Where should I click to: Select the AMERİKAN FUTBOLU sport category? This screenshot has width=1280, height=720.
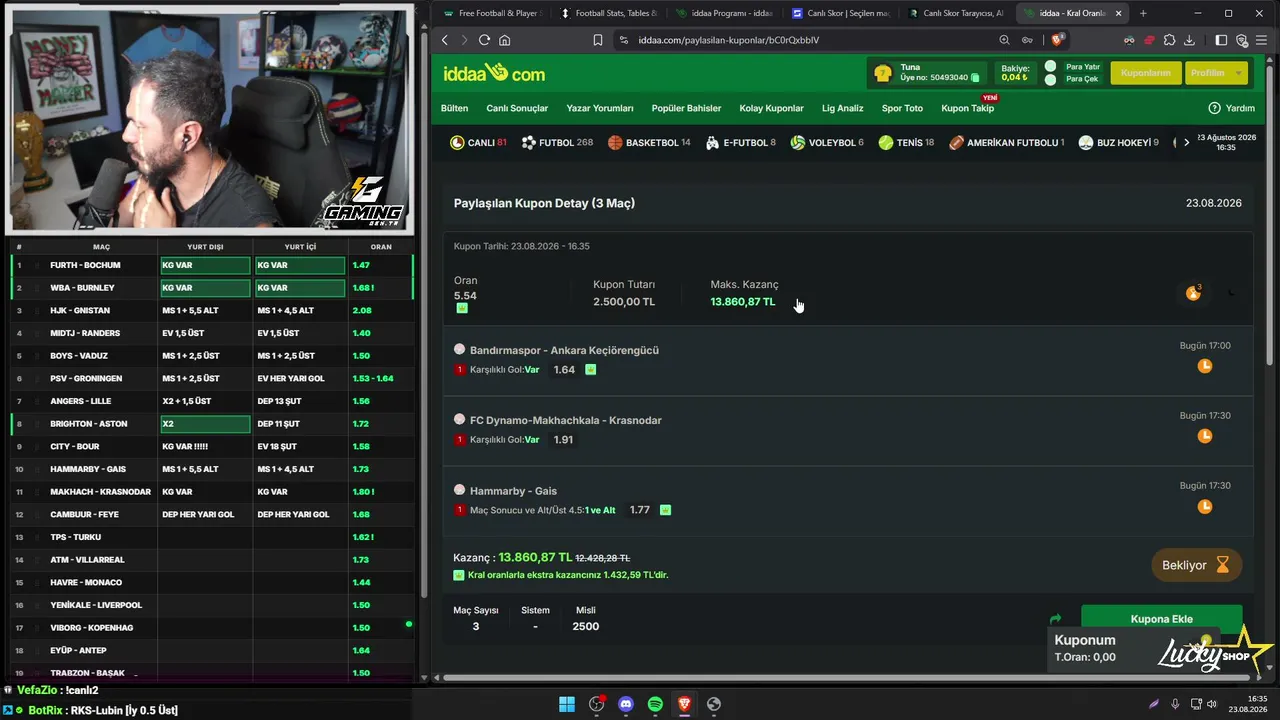1006,143
